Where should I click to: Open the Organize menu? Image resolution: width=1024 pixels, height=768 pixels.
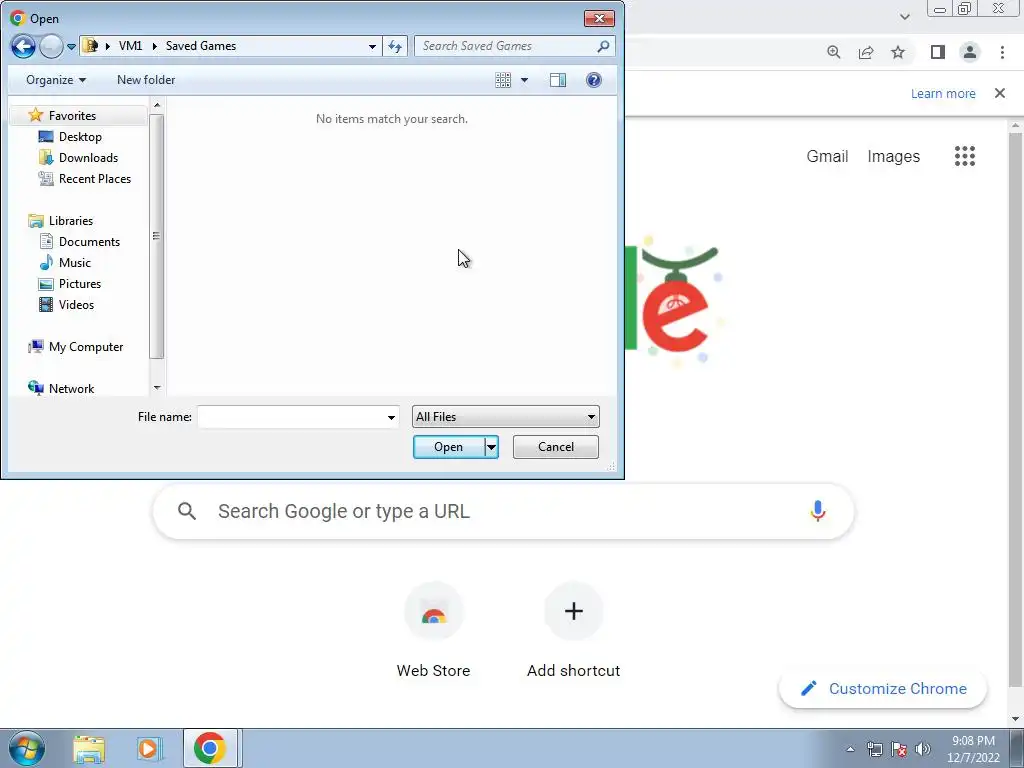(x=56, y=80)
